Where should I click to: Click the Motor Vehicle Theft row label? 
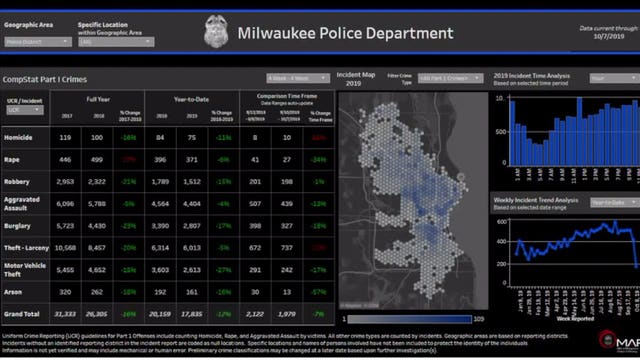pyautogui.click(x=24, y=270)
